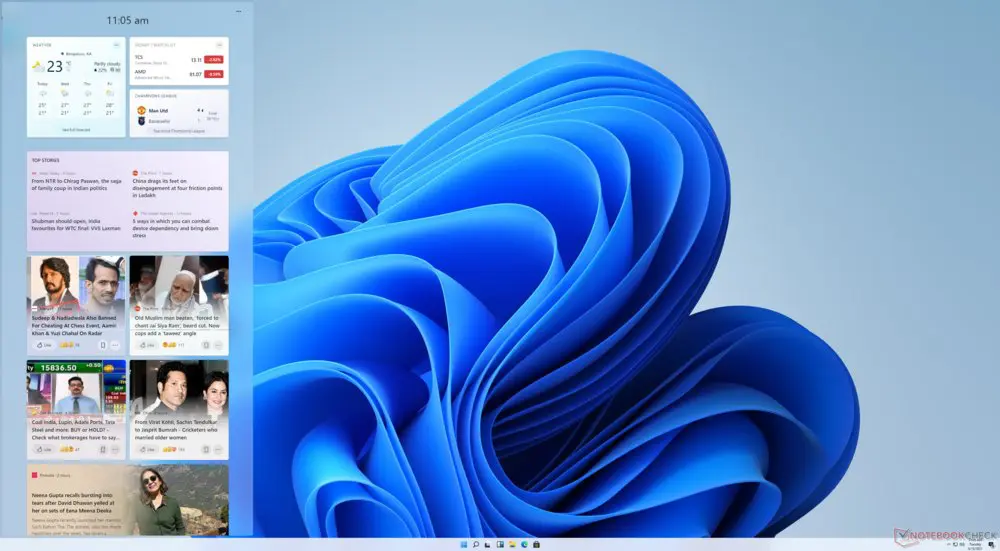Open more options on Coal India story
Image resolution: width=1000 pixels, height=551 pixels.
(116, 449)
